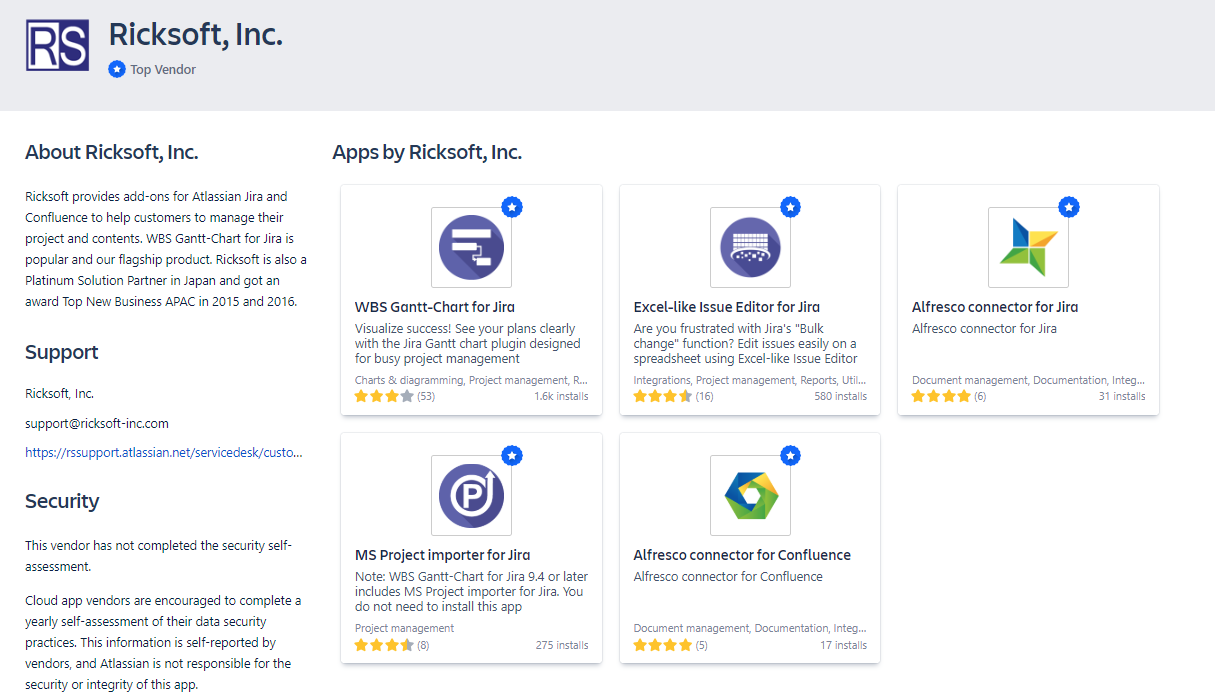Click the (8) review count
This screenshot has height=700, width=1215.
point(423,645)
